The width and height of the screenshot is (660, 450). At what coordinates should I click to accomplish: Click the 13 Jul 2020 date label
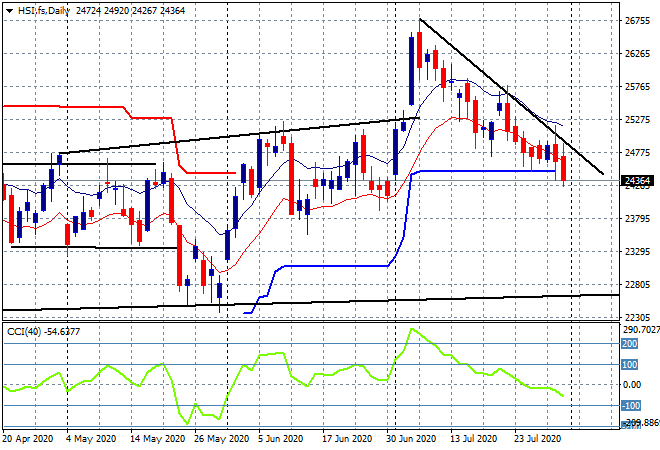click(x=474, y=439)
